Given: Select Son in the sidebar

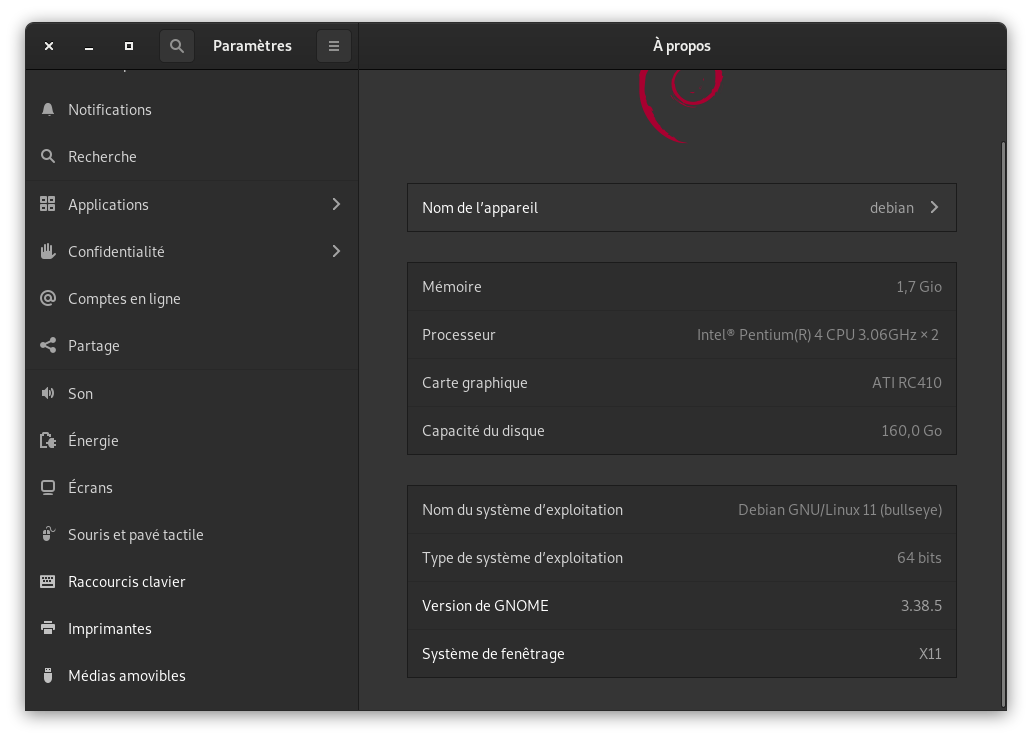Looking at the screenshot, I should click(192, 394).
